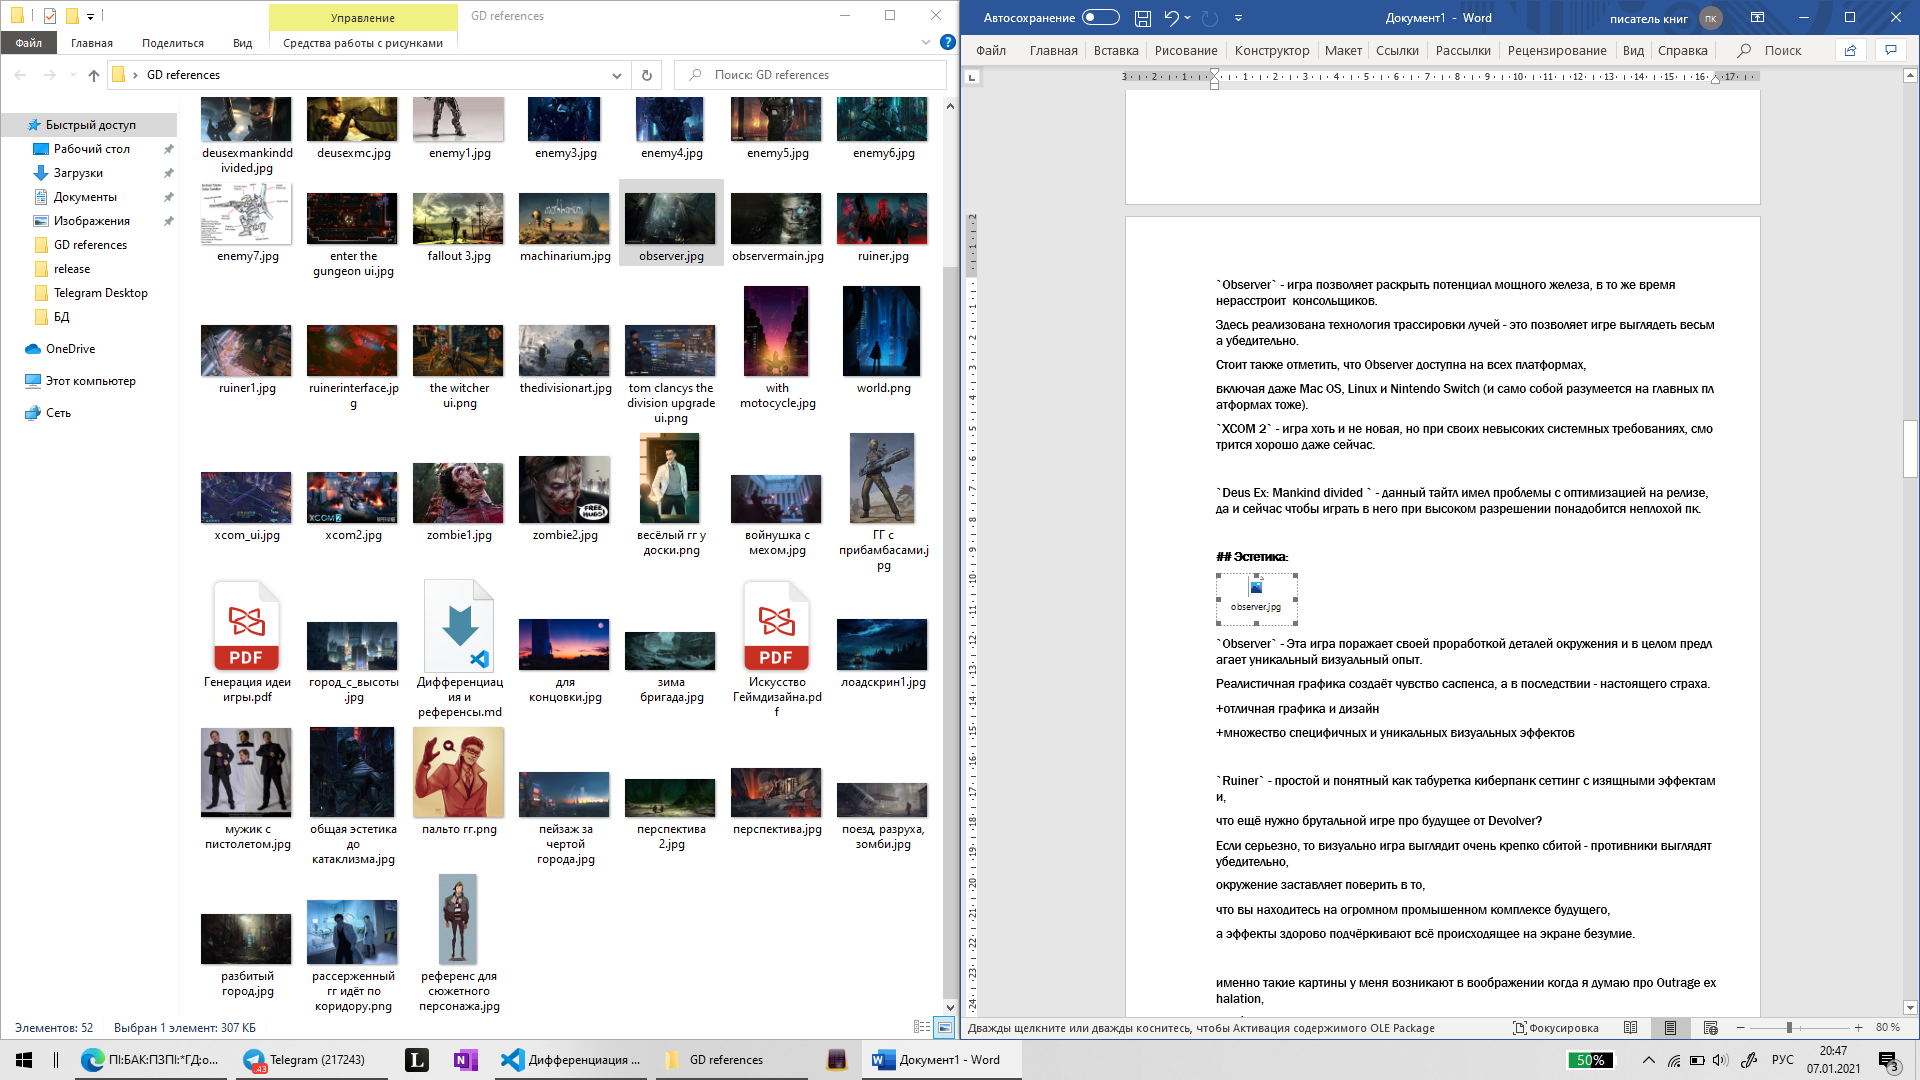Open the Поделиться tab in Explorer

click(x=173, y=43)
